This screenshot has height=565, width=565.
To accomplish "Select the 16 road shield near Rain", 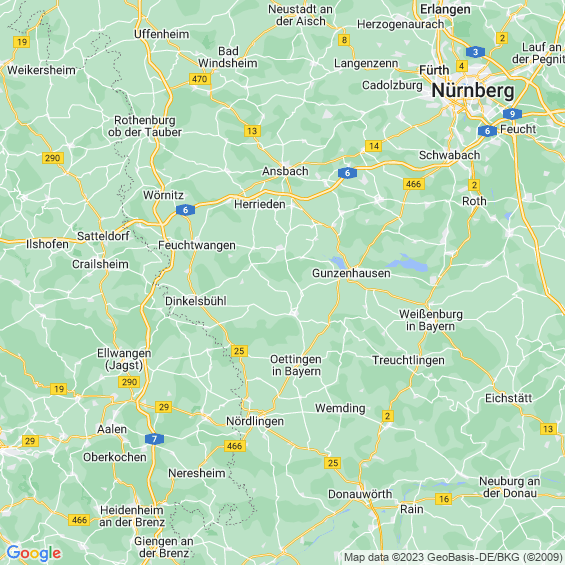I will pyautogui.click(x=444, y=499).
